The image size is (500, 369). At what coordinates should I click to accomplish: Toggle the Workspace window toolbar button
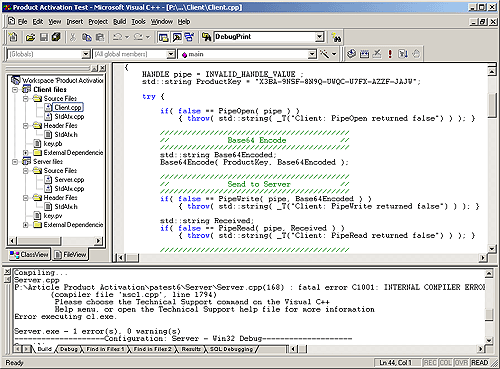click(163, 37)
